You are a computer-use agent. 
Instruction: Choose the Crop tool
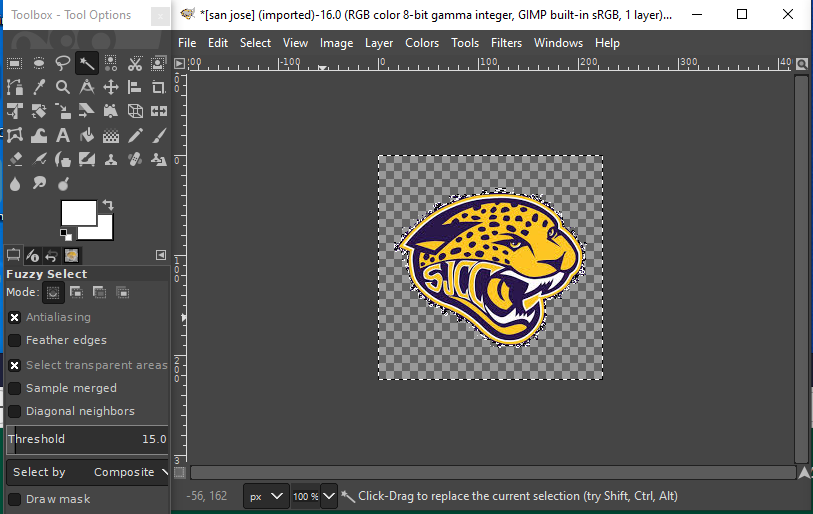tap(158, 87)
